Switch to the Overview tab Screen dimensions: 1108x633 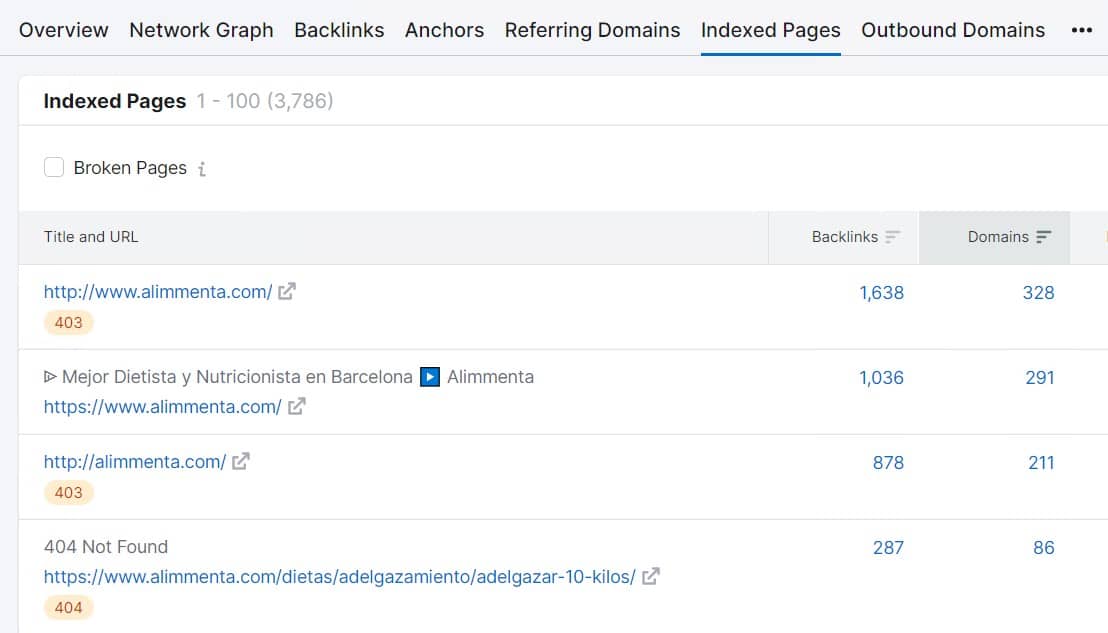[64, 30]
